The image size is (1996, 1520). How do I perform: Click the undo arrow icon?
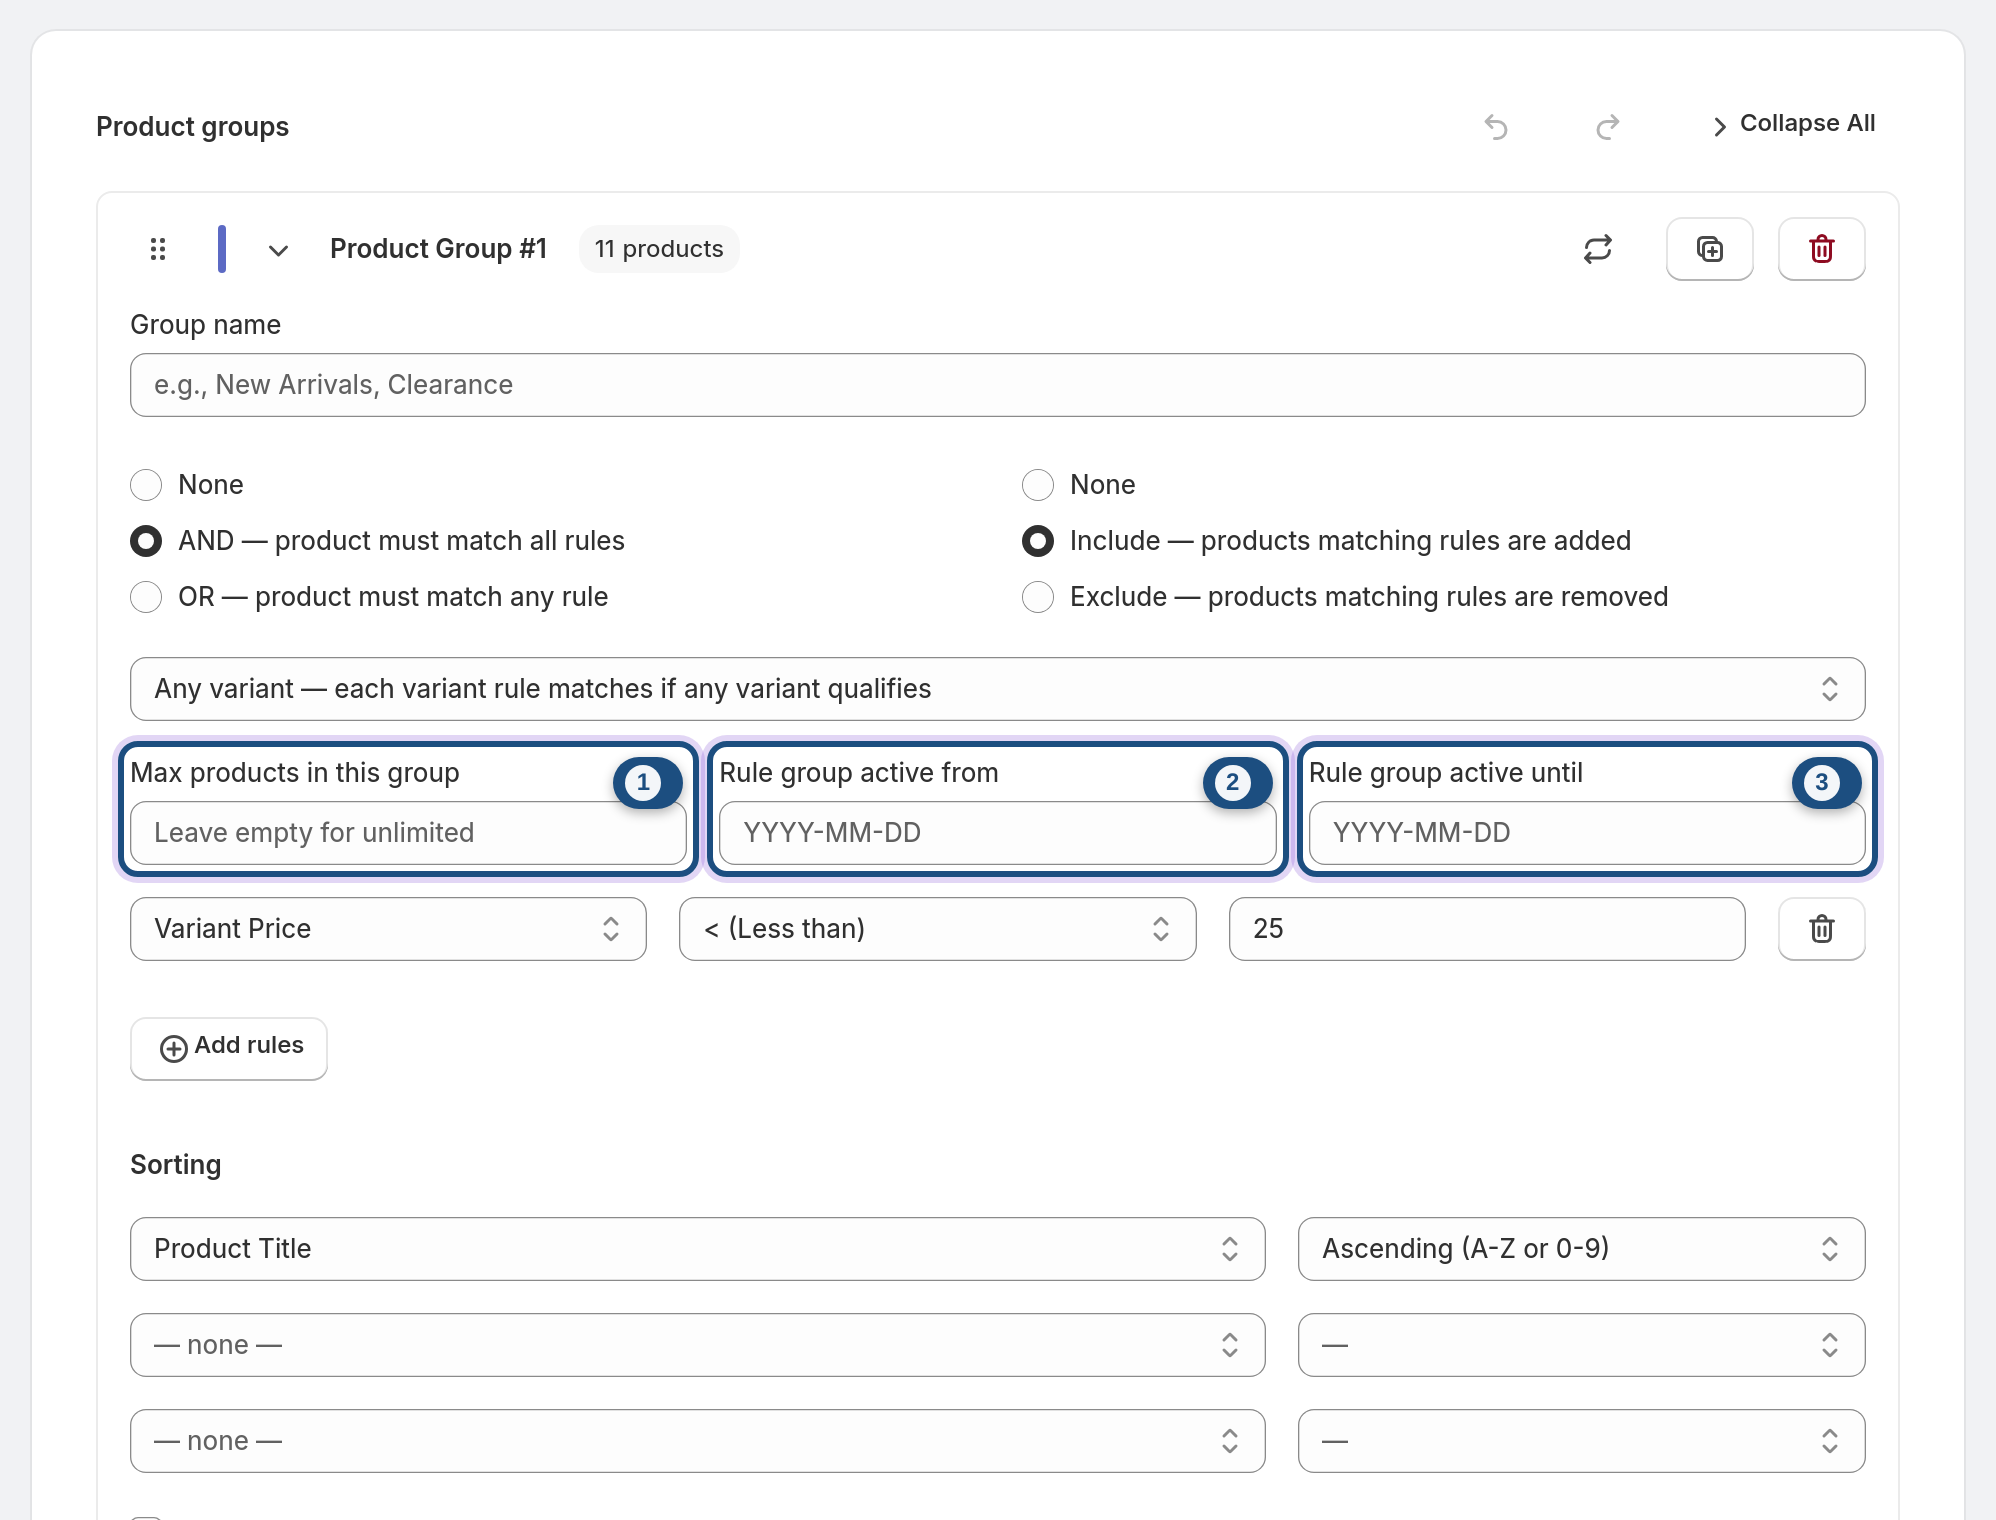click(x=1496, y=127)
